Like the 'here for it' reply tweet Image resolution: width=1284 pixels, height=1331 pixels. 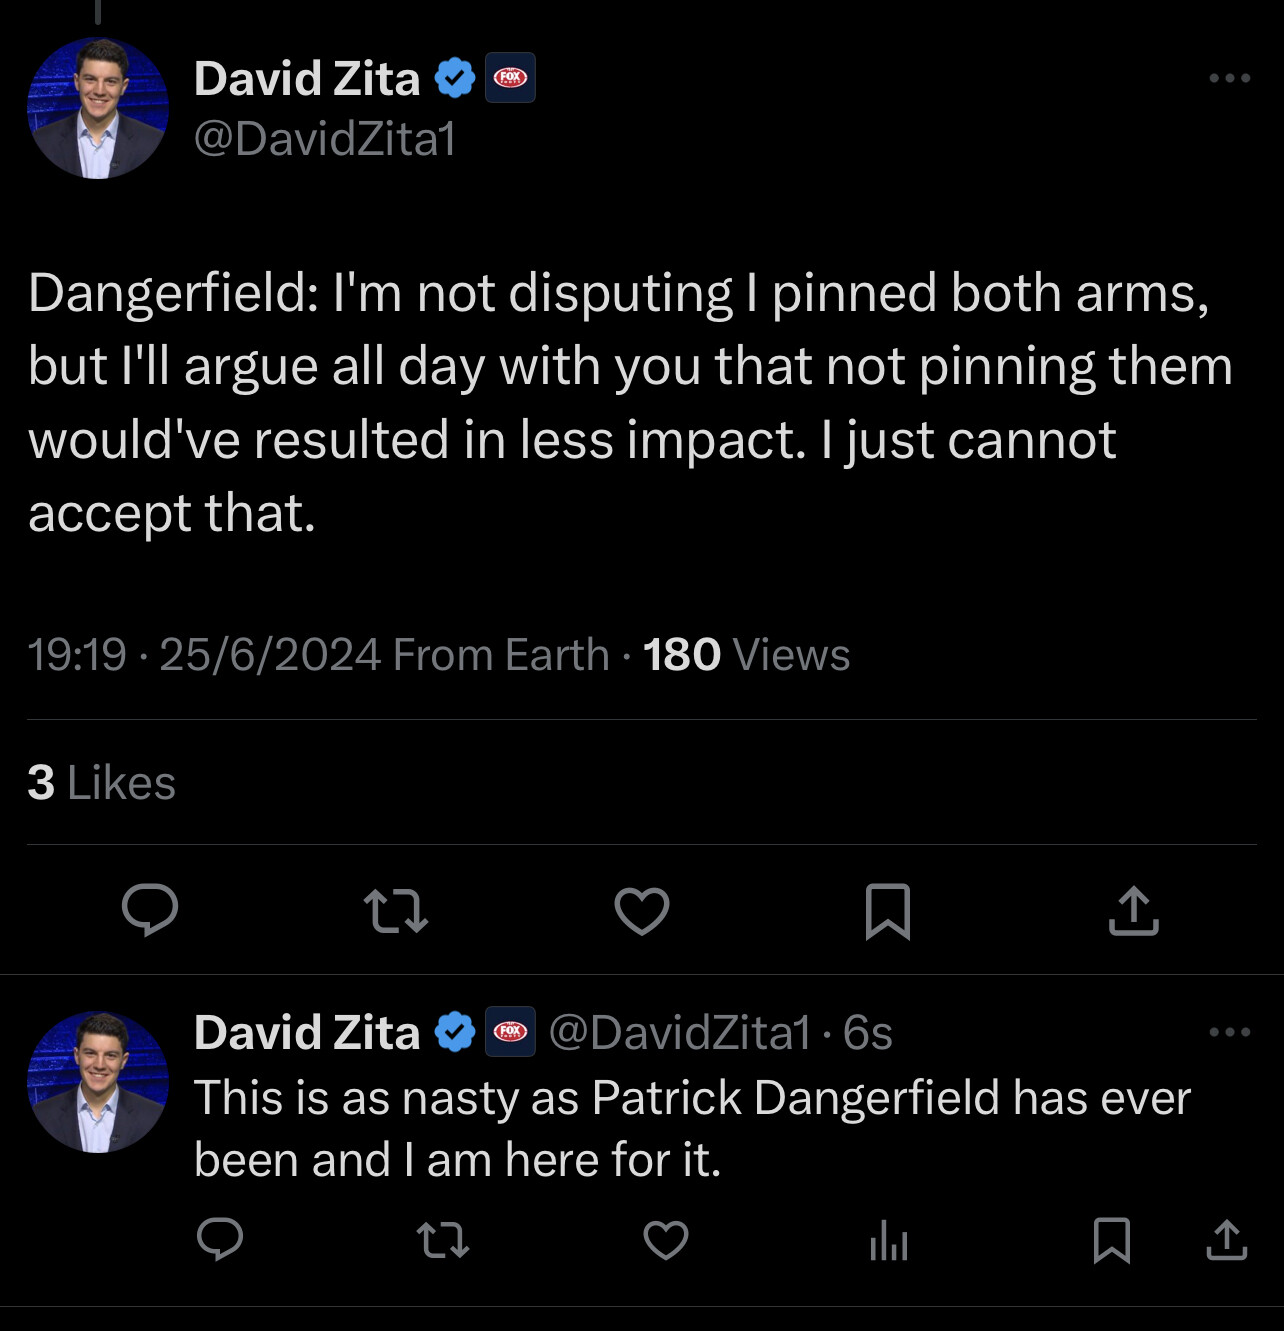point(666,1241)
